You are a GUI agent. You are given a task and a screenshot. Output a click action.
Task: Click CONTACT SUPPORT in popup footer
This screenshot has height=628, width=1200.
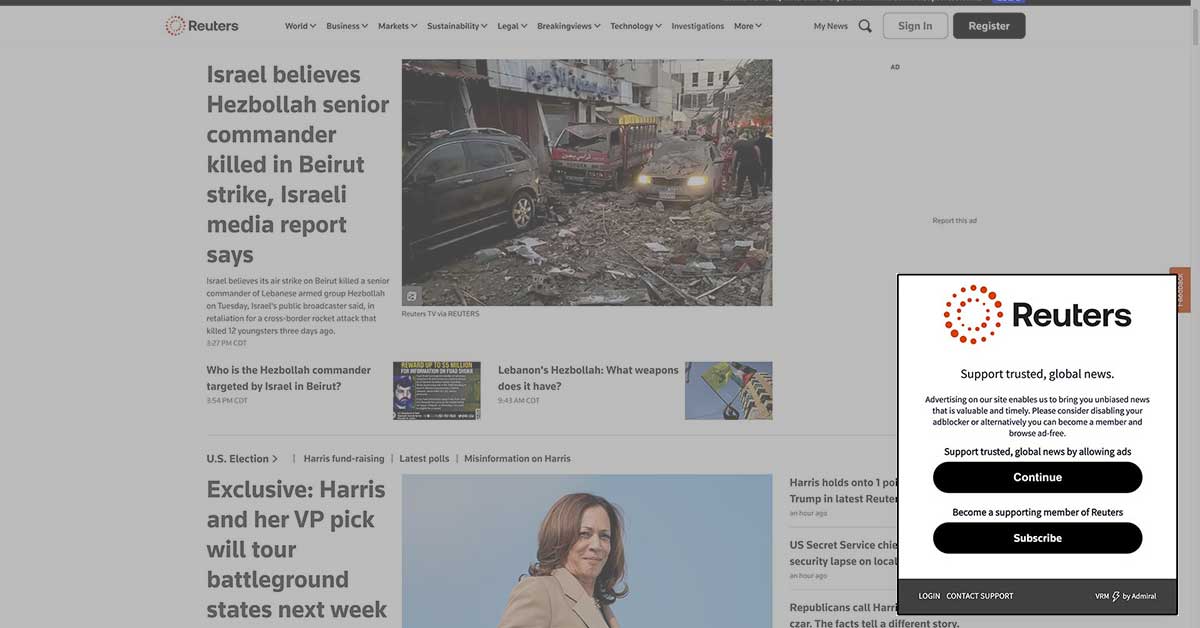(x=980, y=596)
